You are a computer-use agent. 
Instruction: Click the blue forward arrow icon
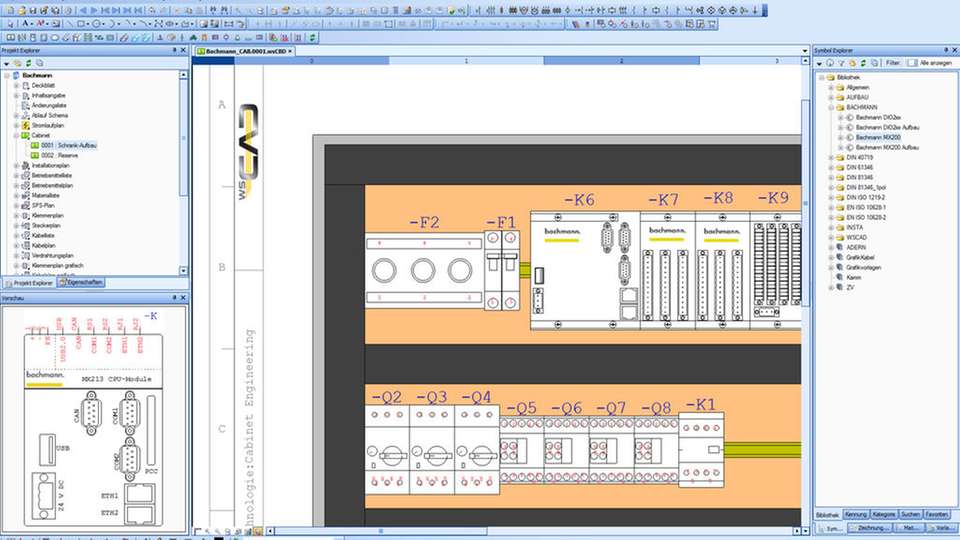(94, 10)
